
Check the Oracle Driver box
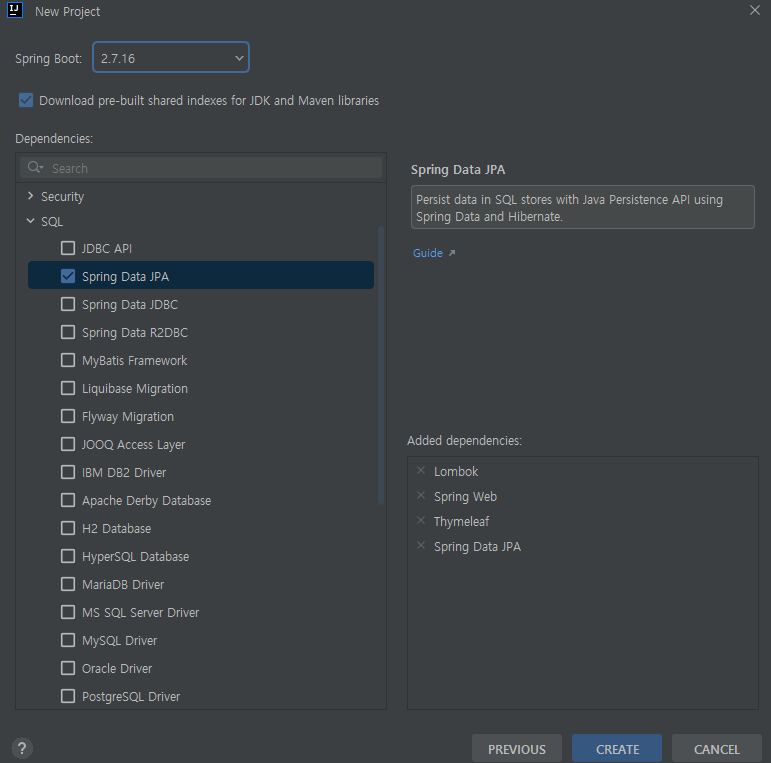68,669
